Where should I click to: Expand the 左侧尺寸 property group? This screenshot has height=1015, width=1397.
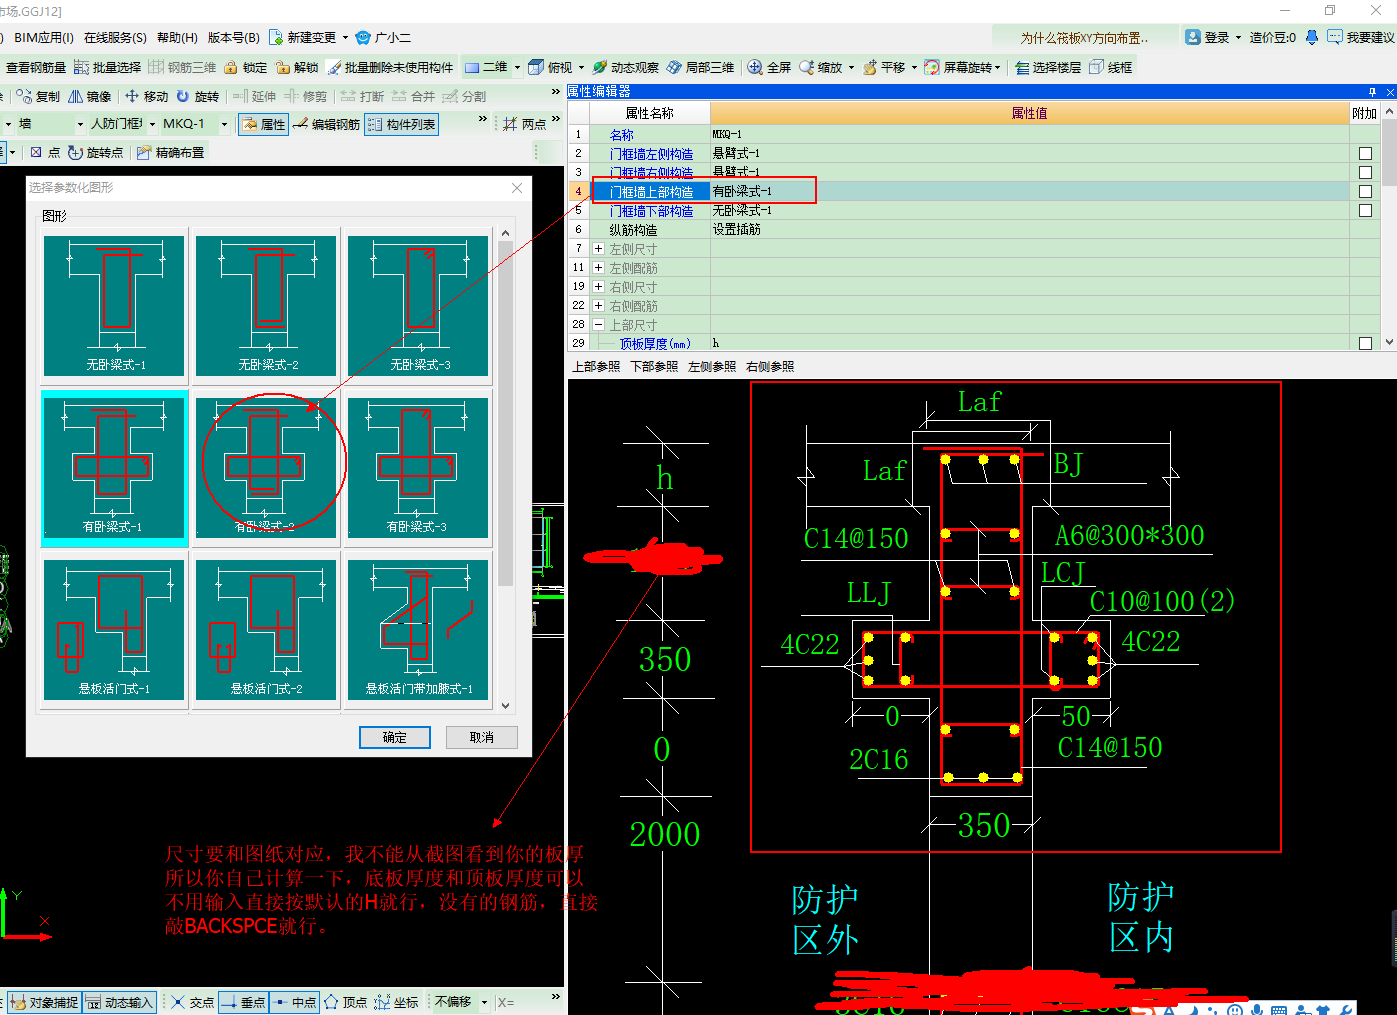coord(598,249)
